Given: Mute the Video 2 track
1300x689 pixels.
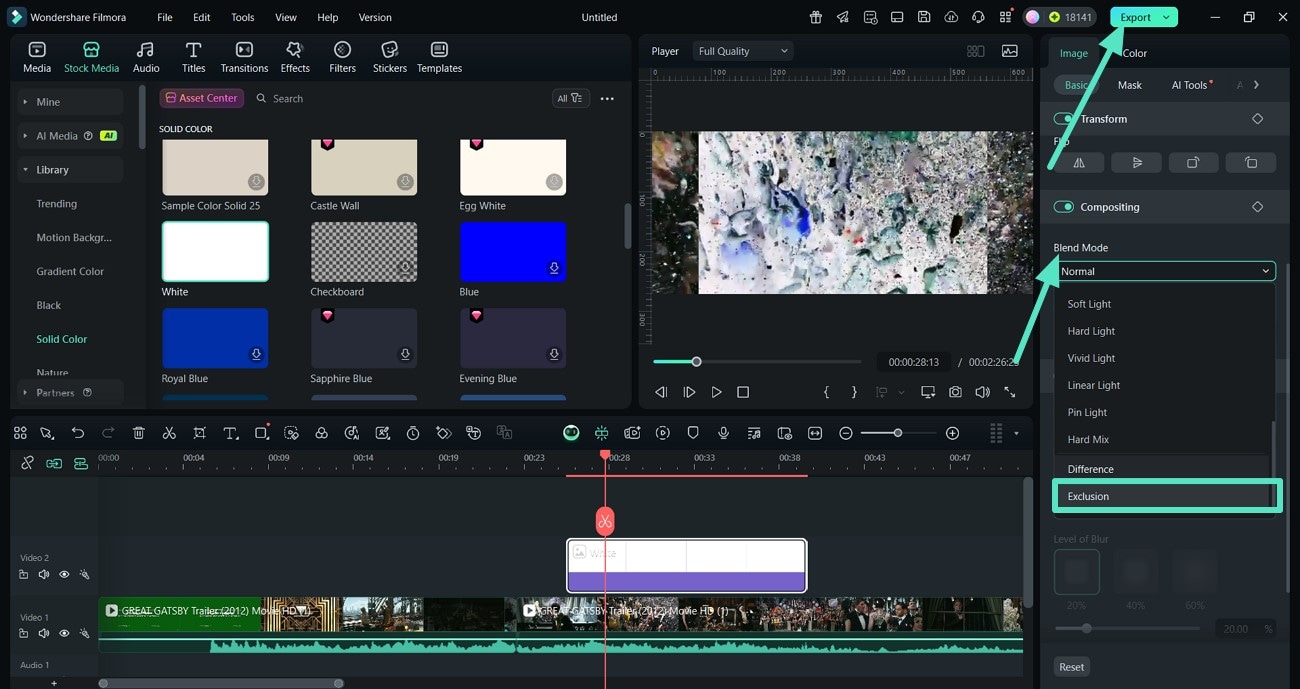Looking at the screenshot, I should coord(43,575).
